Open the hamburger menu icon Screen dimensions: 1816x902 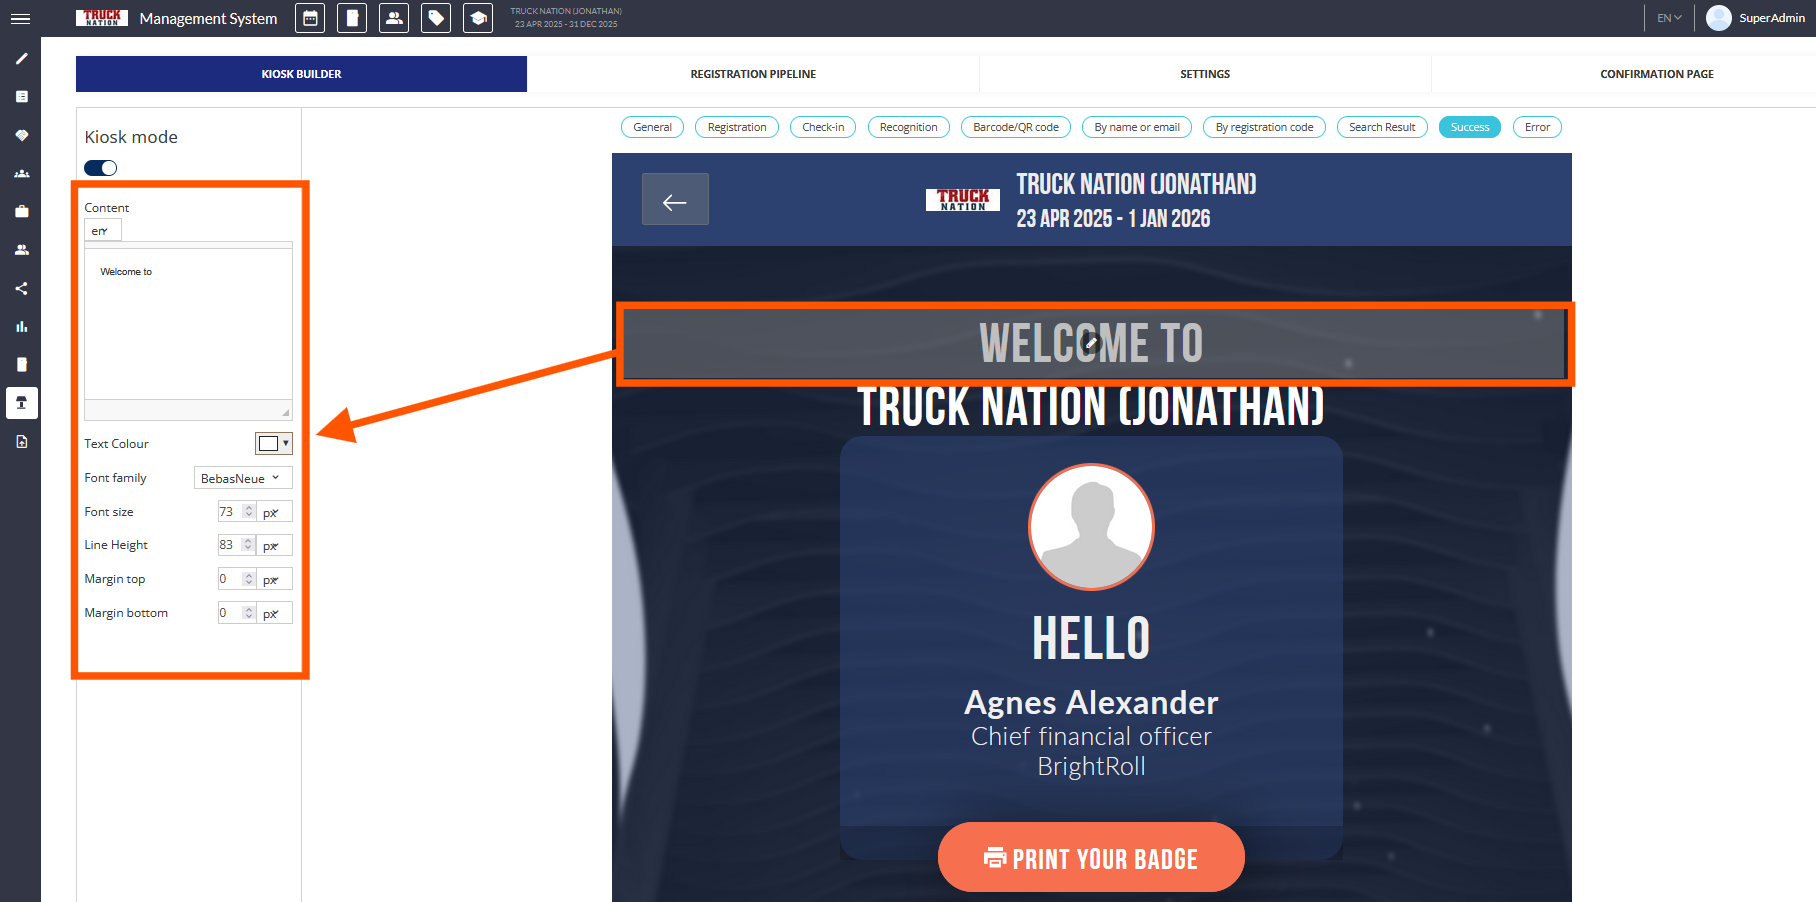[20, 19]
